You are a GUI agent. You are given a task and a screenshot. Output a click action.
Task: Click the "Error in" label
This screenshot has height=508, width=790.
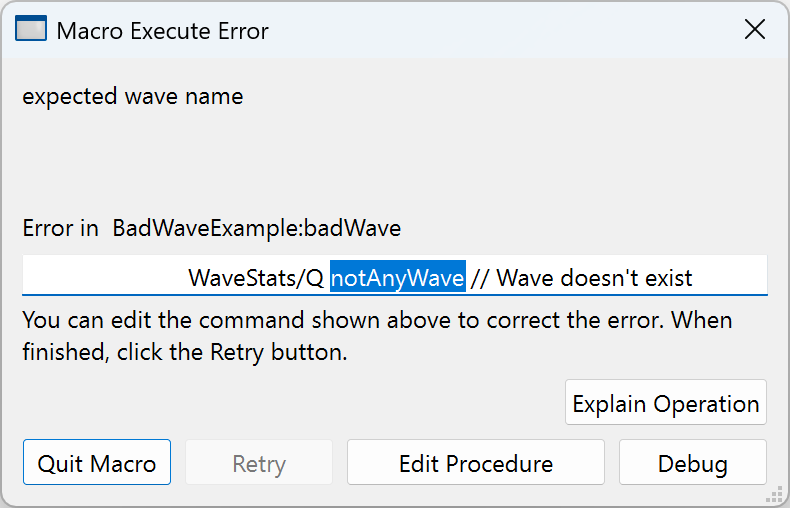point(61,228)
